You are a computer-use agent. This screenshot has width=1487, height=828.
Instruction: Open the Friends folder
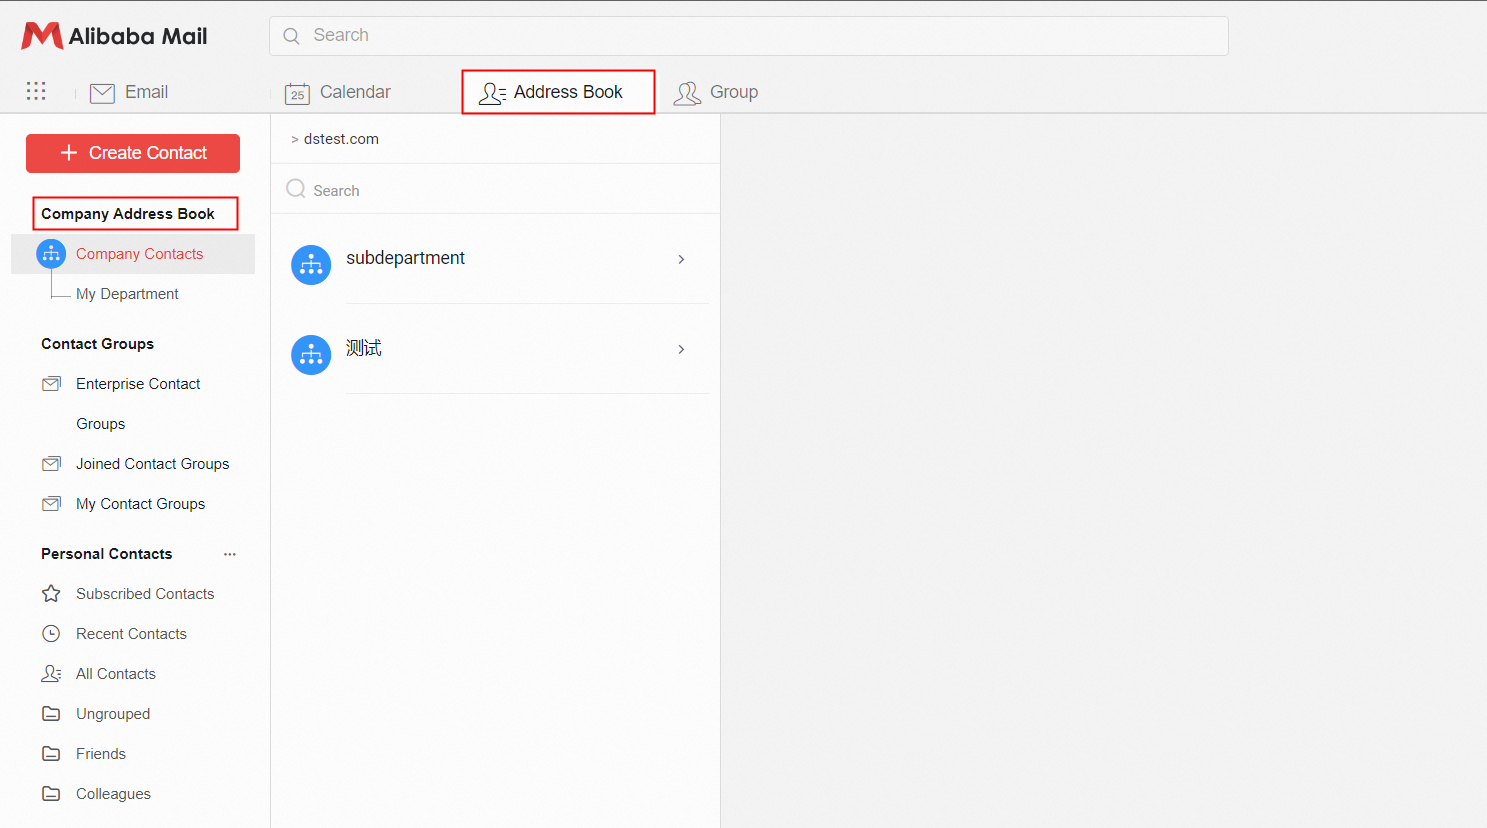point(101,754)
